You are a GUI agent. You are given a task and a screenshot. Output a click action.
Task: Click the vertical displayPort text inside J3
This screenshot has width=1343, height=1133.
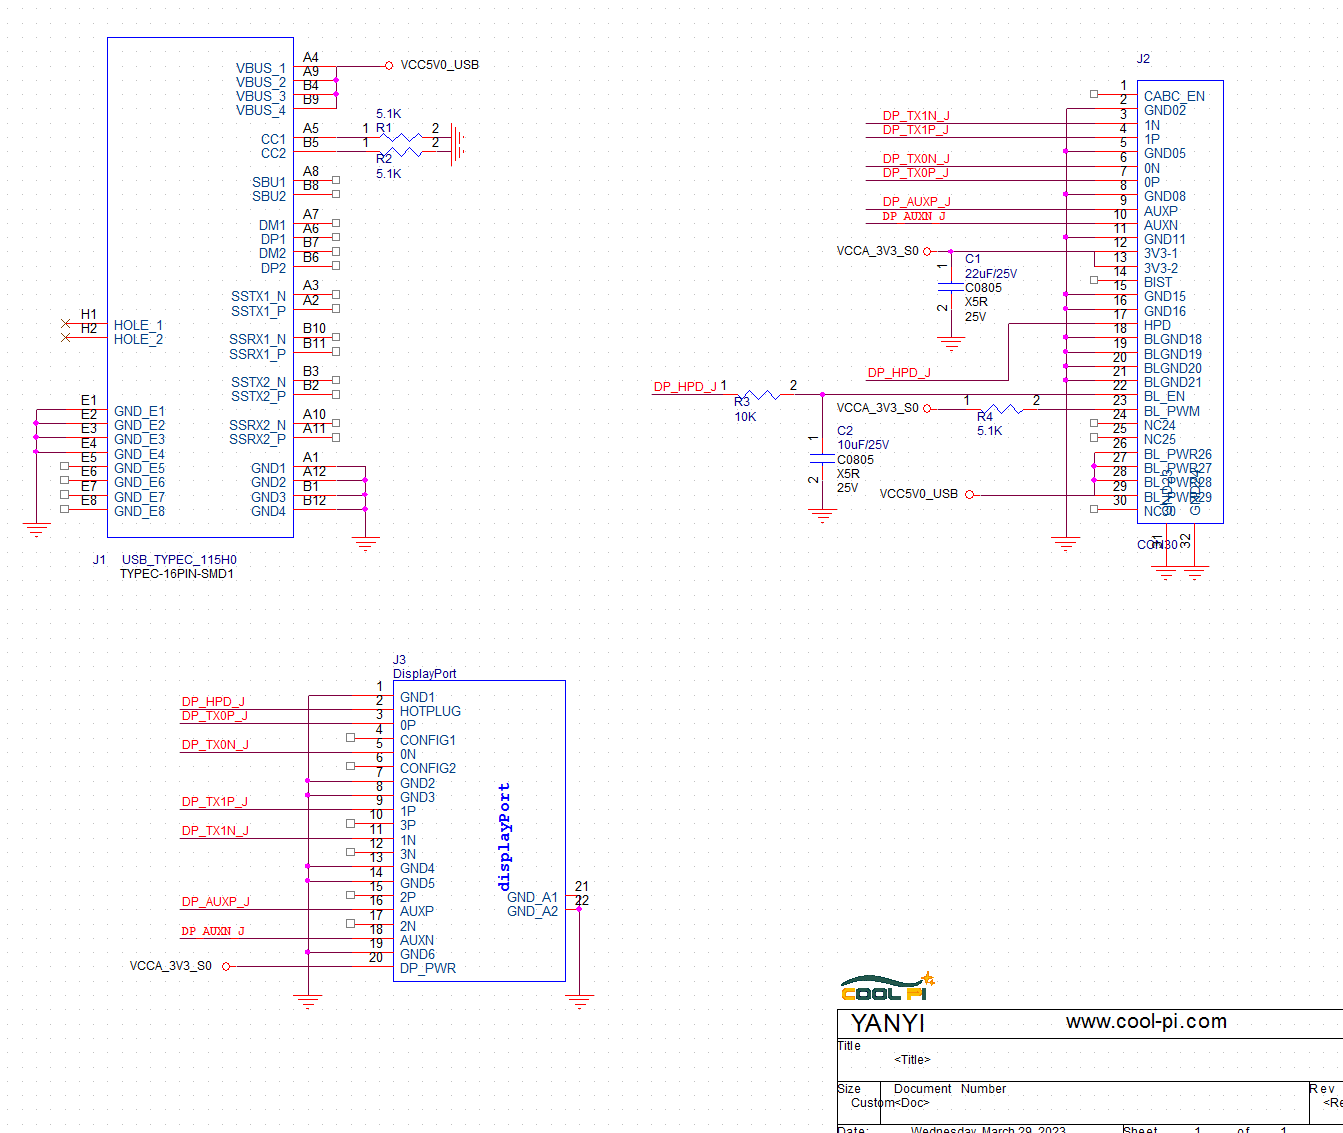(x=504, y=836)
